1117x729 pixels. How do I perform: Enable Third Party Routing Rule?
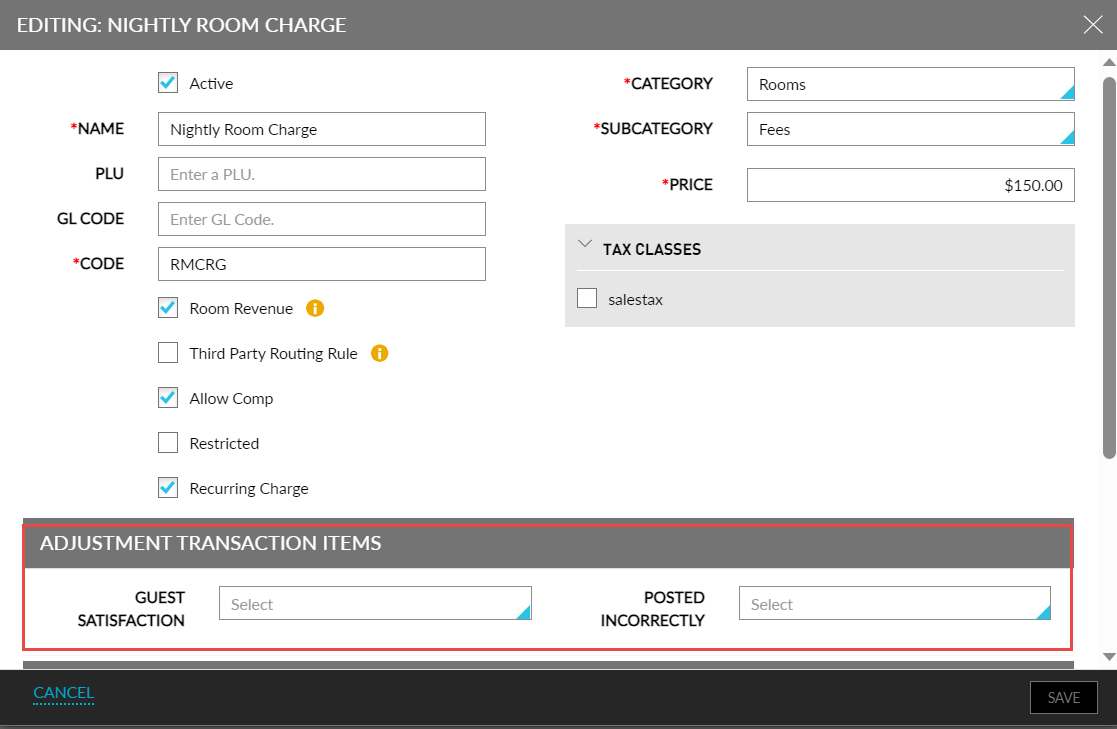click(168, 353)
